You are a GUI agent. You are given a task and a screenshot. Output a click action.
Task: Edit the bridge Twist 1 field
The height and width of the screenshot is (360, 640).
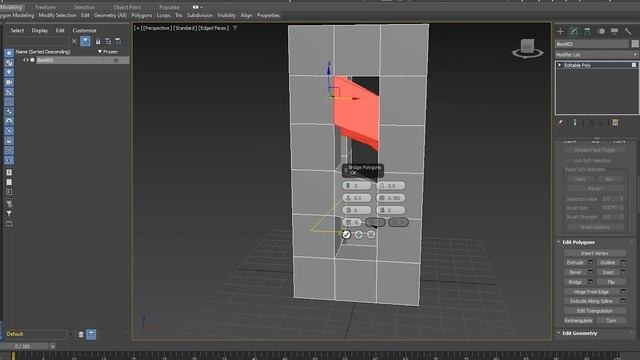tap(357, 210)
